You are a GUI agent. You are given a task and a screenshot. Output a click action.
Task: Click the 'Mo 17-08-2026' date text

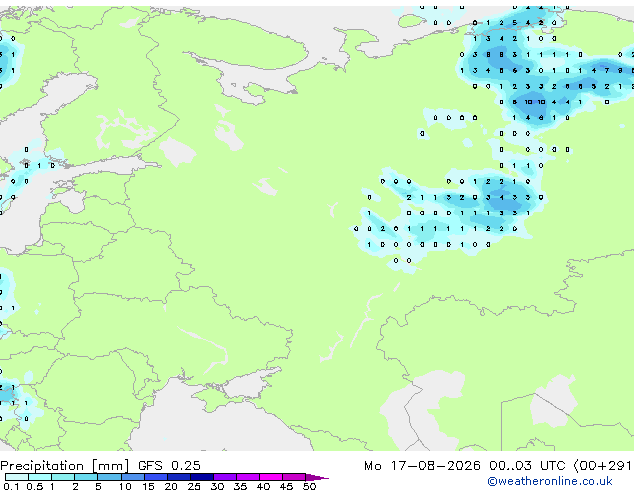pos(422,466)
